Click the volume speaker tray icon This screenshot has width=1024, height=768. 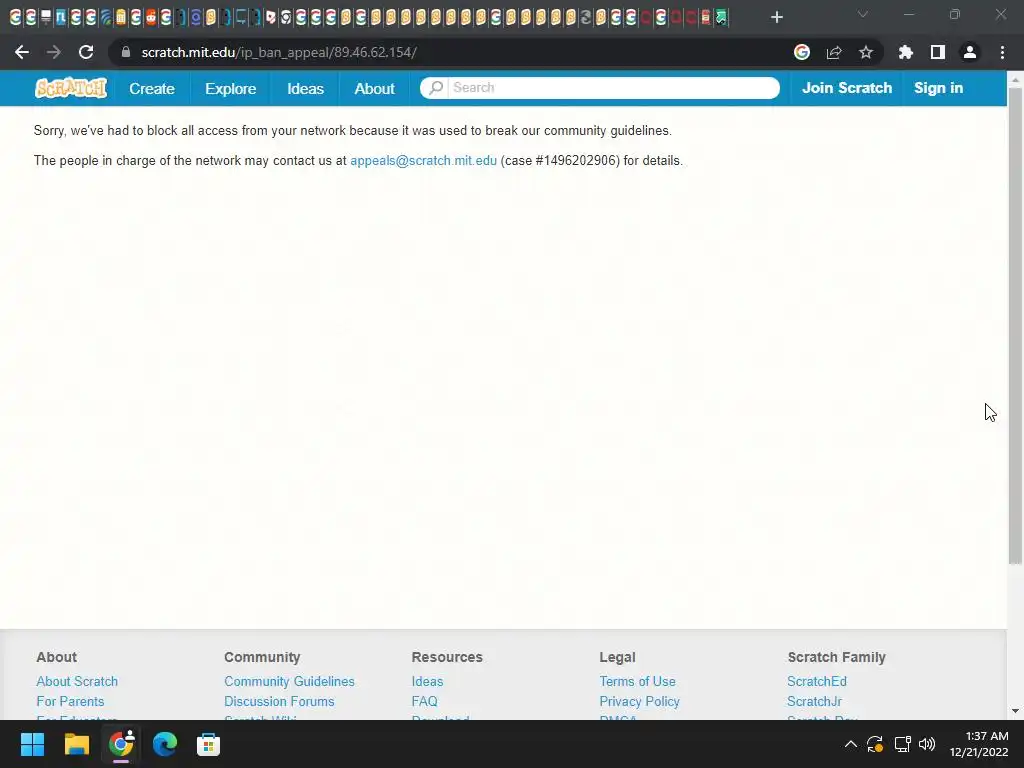pos(927,744)
